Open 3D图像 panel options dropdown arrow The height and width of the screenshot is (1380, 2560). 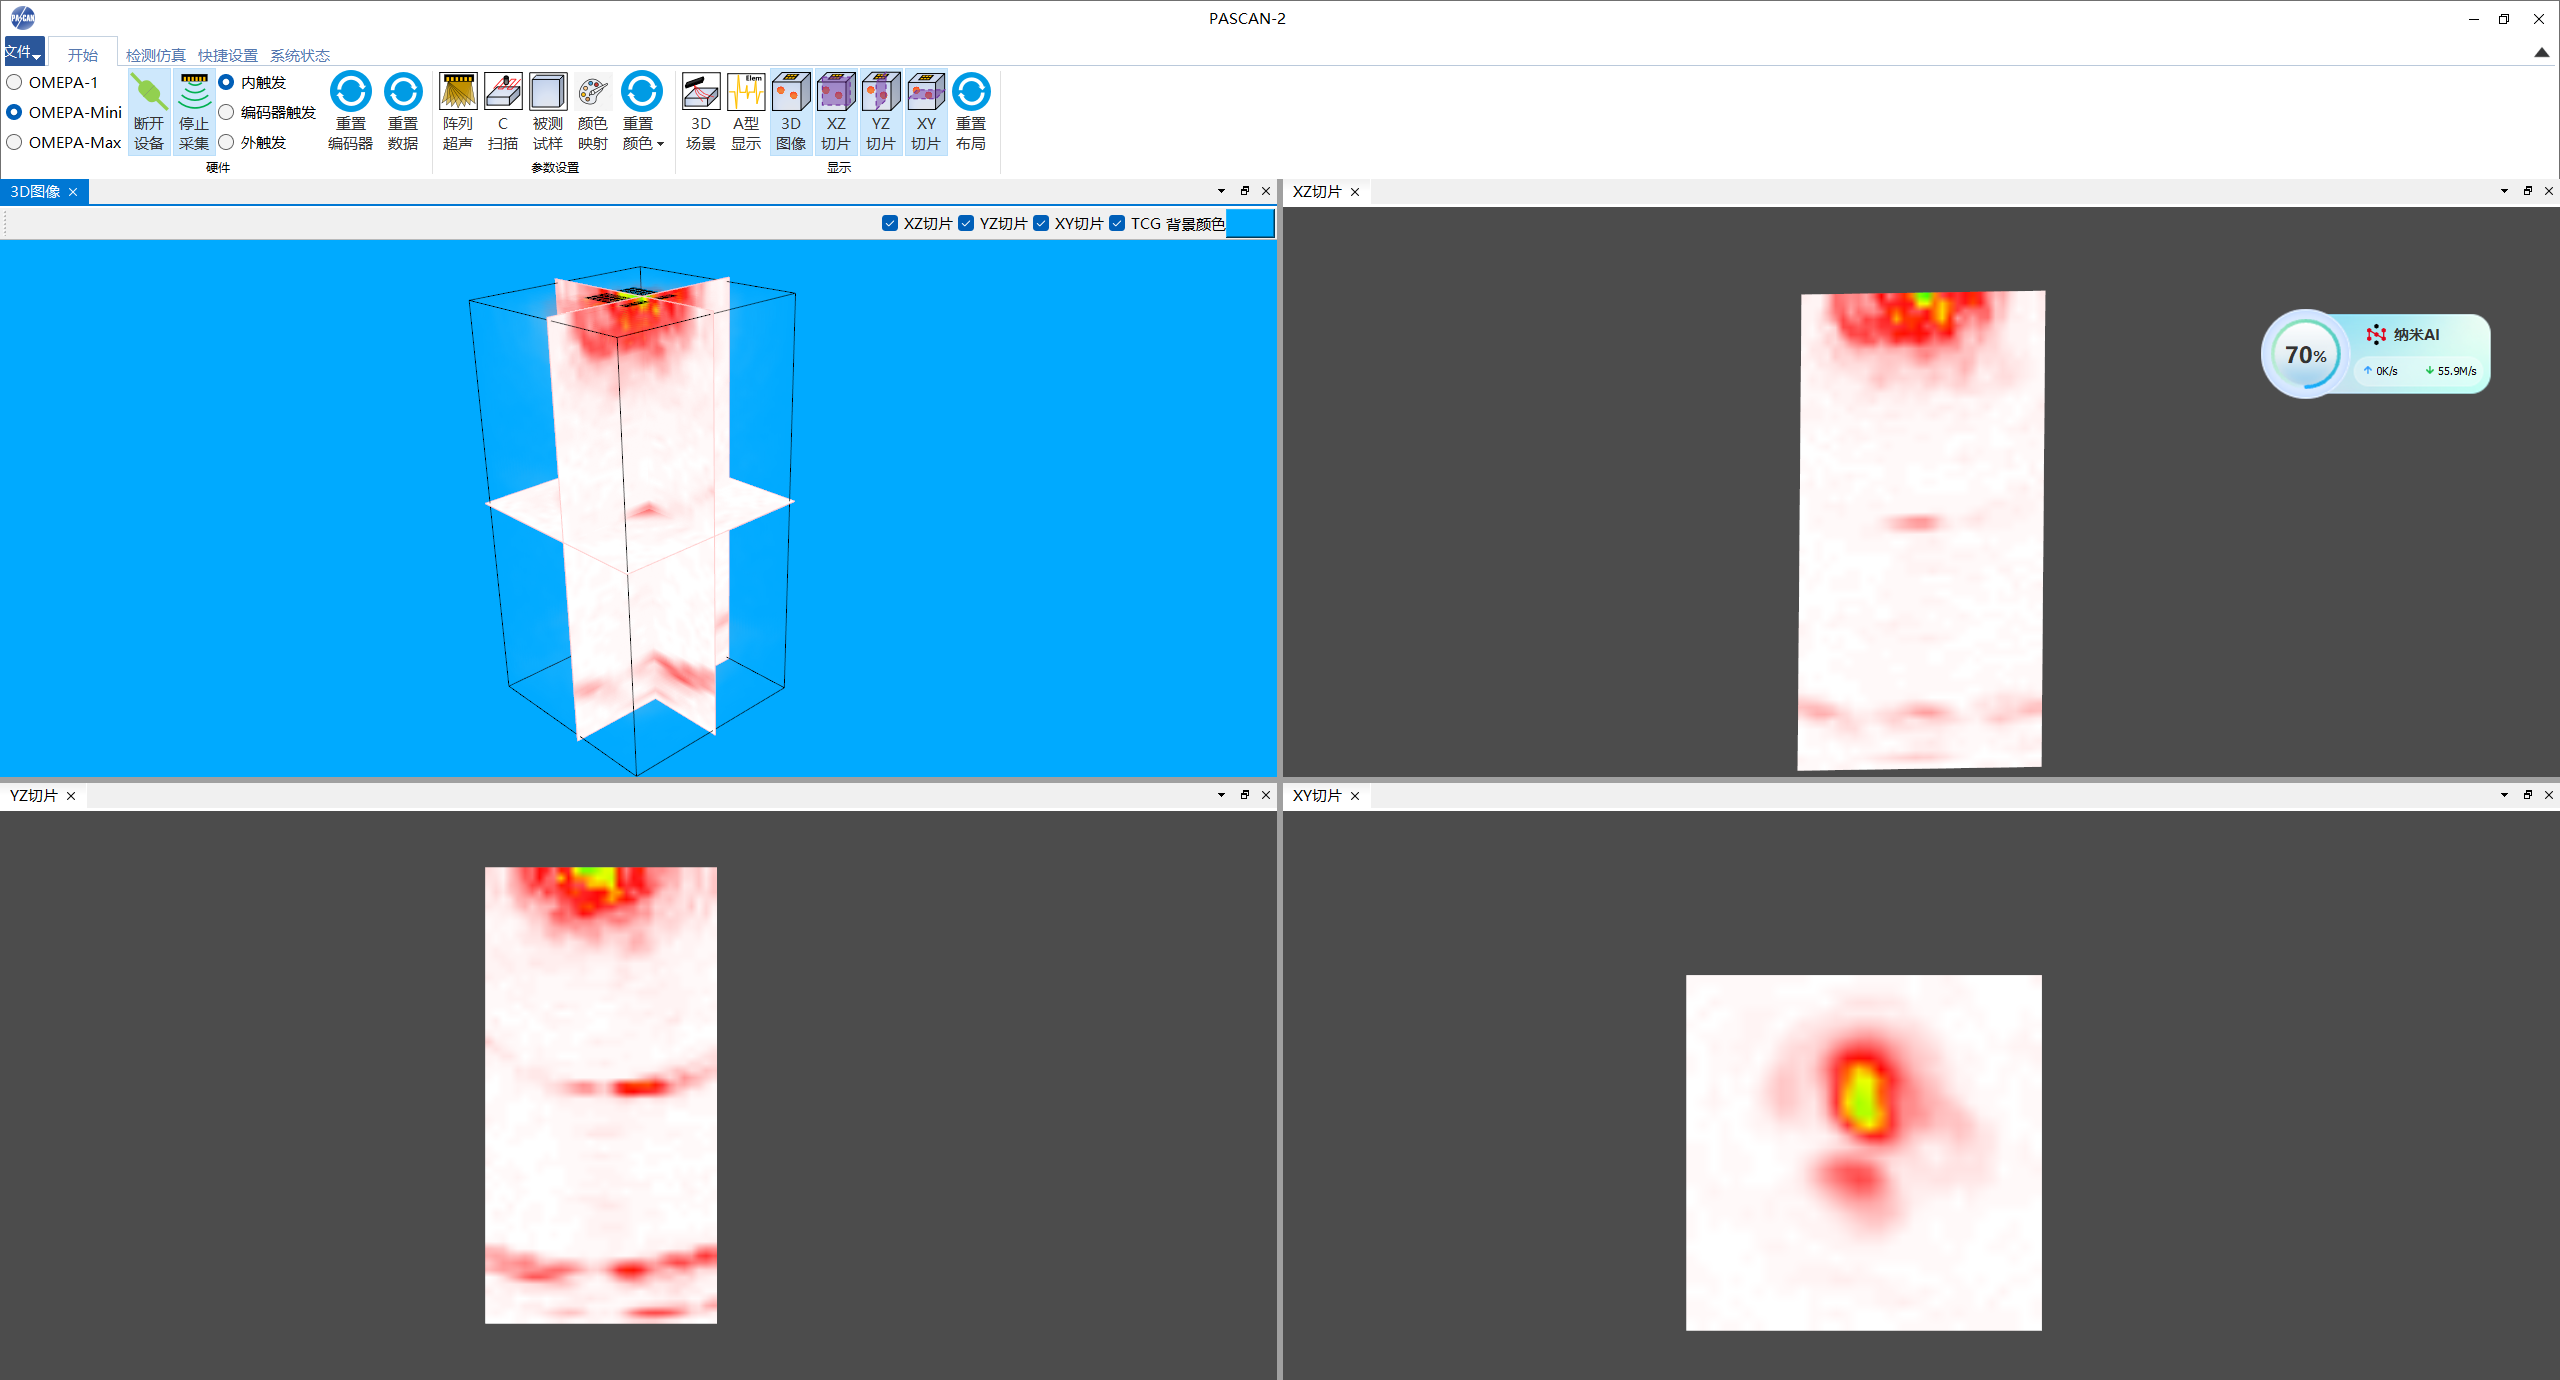1221,191
